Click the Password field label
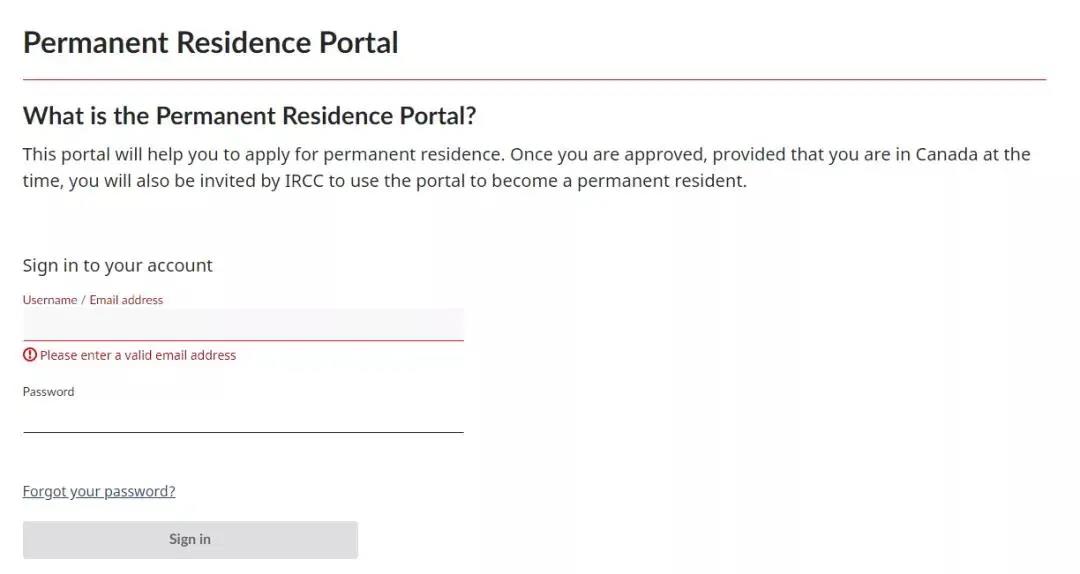The width and height of the screenshot is (1080, 574). [x=48, y=391]
